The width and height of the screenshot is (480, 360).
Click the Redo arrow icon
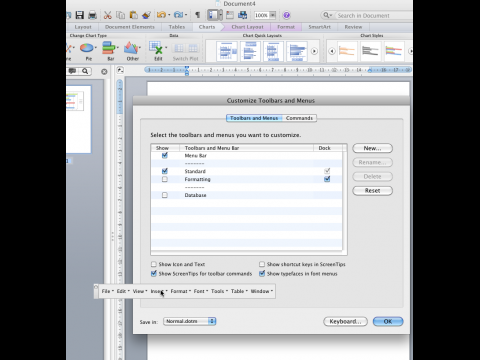[178, 15]
